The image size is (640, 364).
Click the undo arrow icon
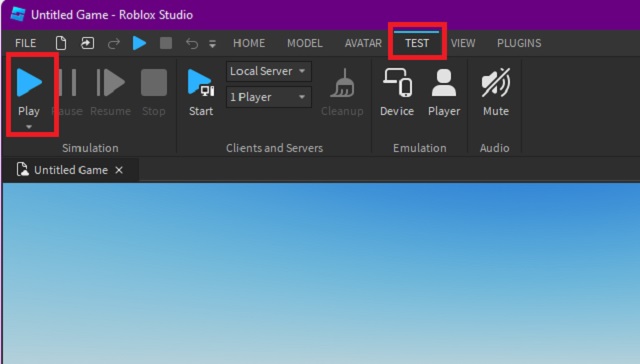(x=191, y=43)
